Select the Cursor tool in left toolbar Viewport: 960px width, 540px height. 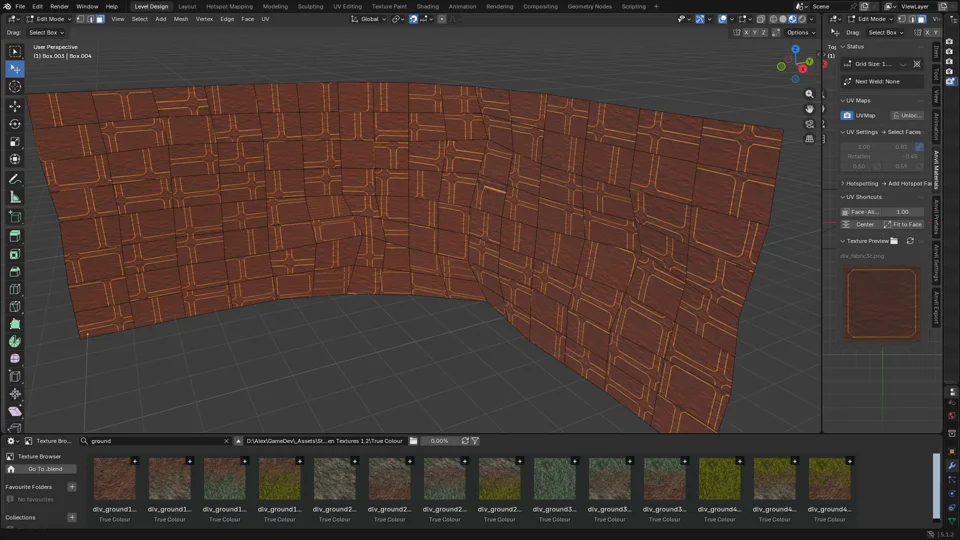coord(15,86)
